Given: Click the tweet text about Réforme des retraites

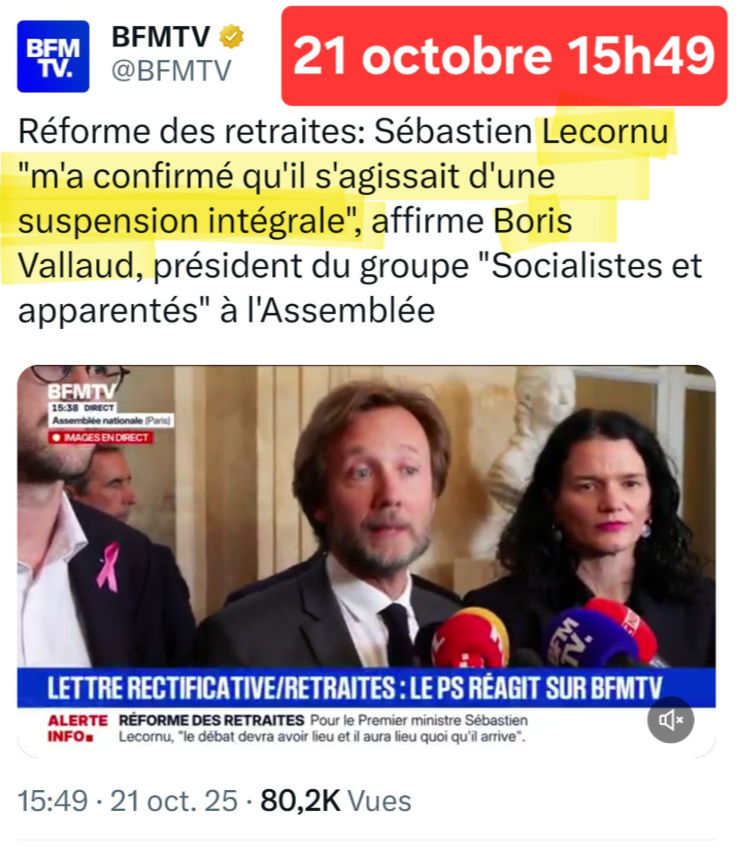Looking at the screenshot, I should pos(360,221).
